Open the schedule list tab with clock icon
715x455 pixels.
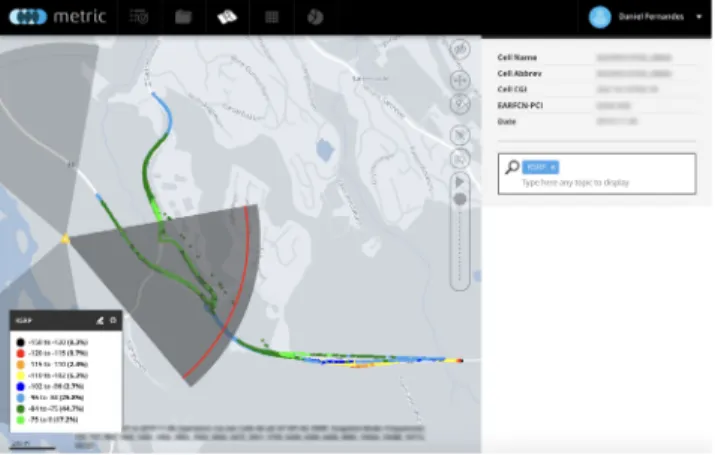point(139,17)
